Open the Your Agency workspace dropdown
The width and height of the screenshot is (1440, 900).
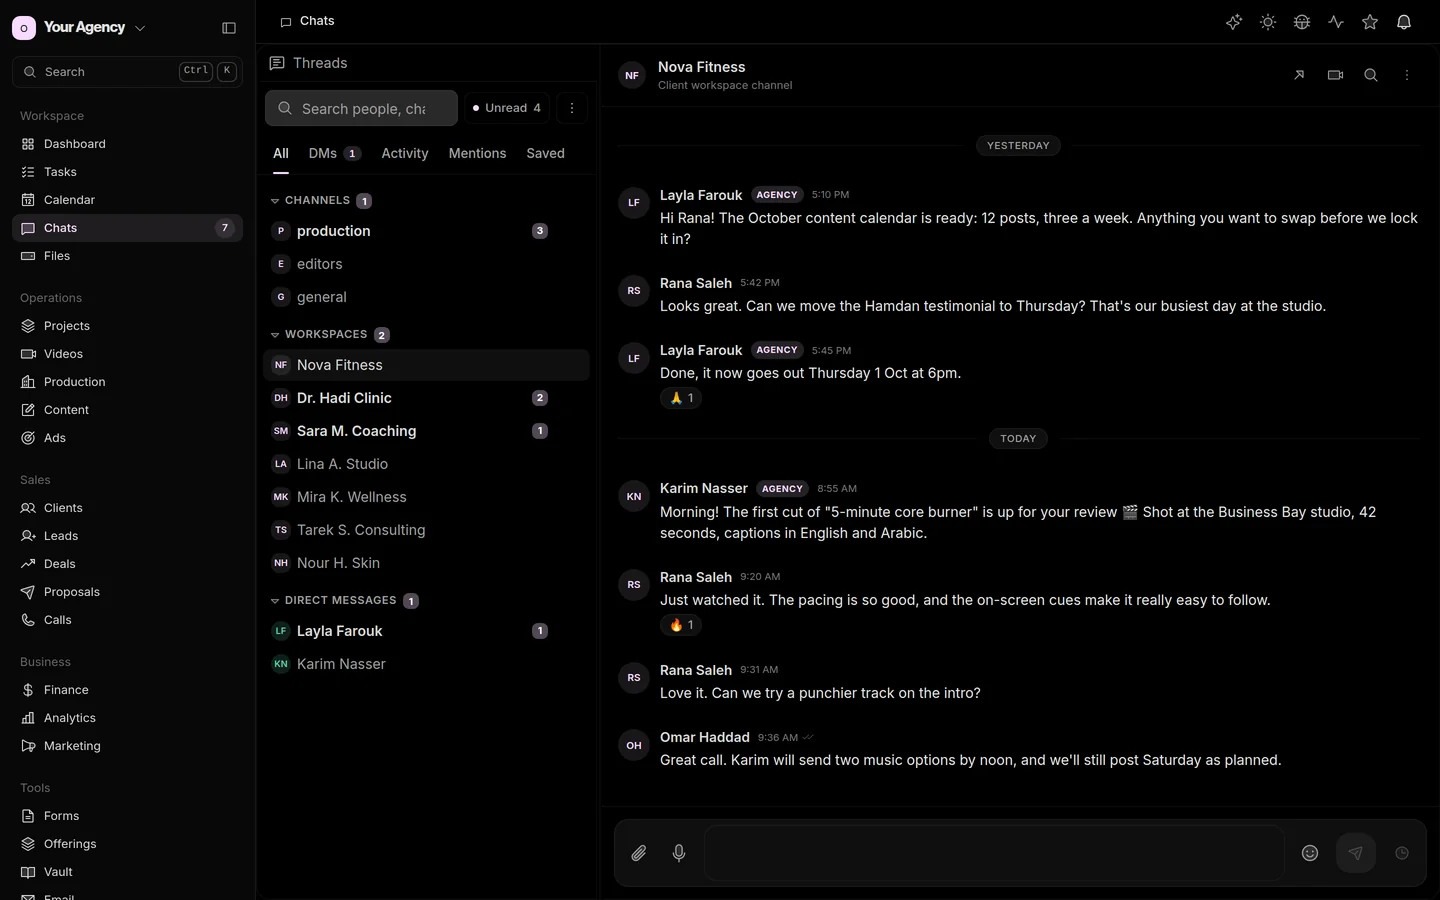(x=80, y=28)
